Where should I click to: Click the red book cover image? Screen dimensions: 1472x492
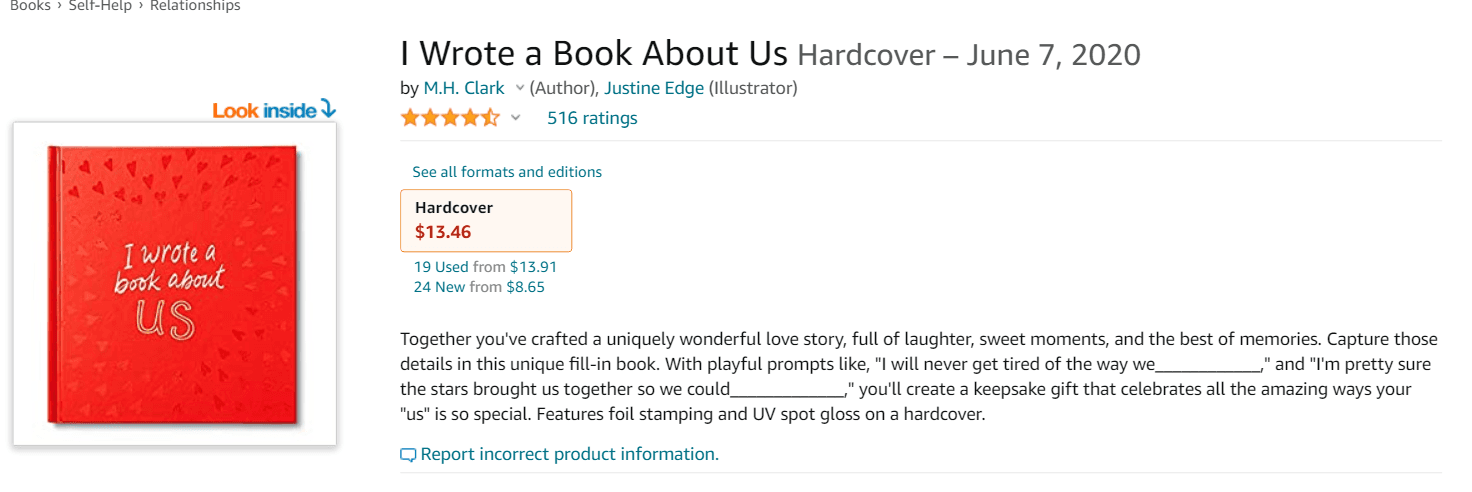click(x=174, y=285)
